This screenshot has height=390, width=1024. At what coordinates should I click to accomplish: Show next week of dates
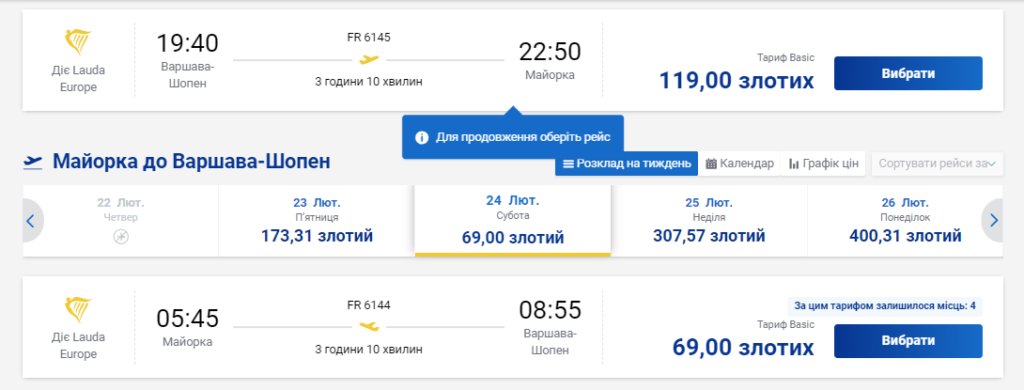coord(993,221)
